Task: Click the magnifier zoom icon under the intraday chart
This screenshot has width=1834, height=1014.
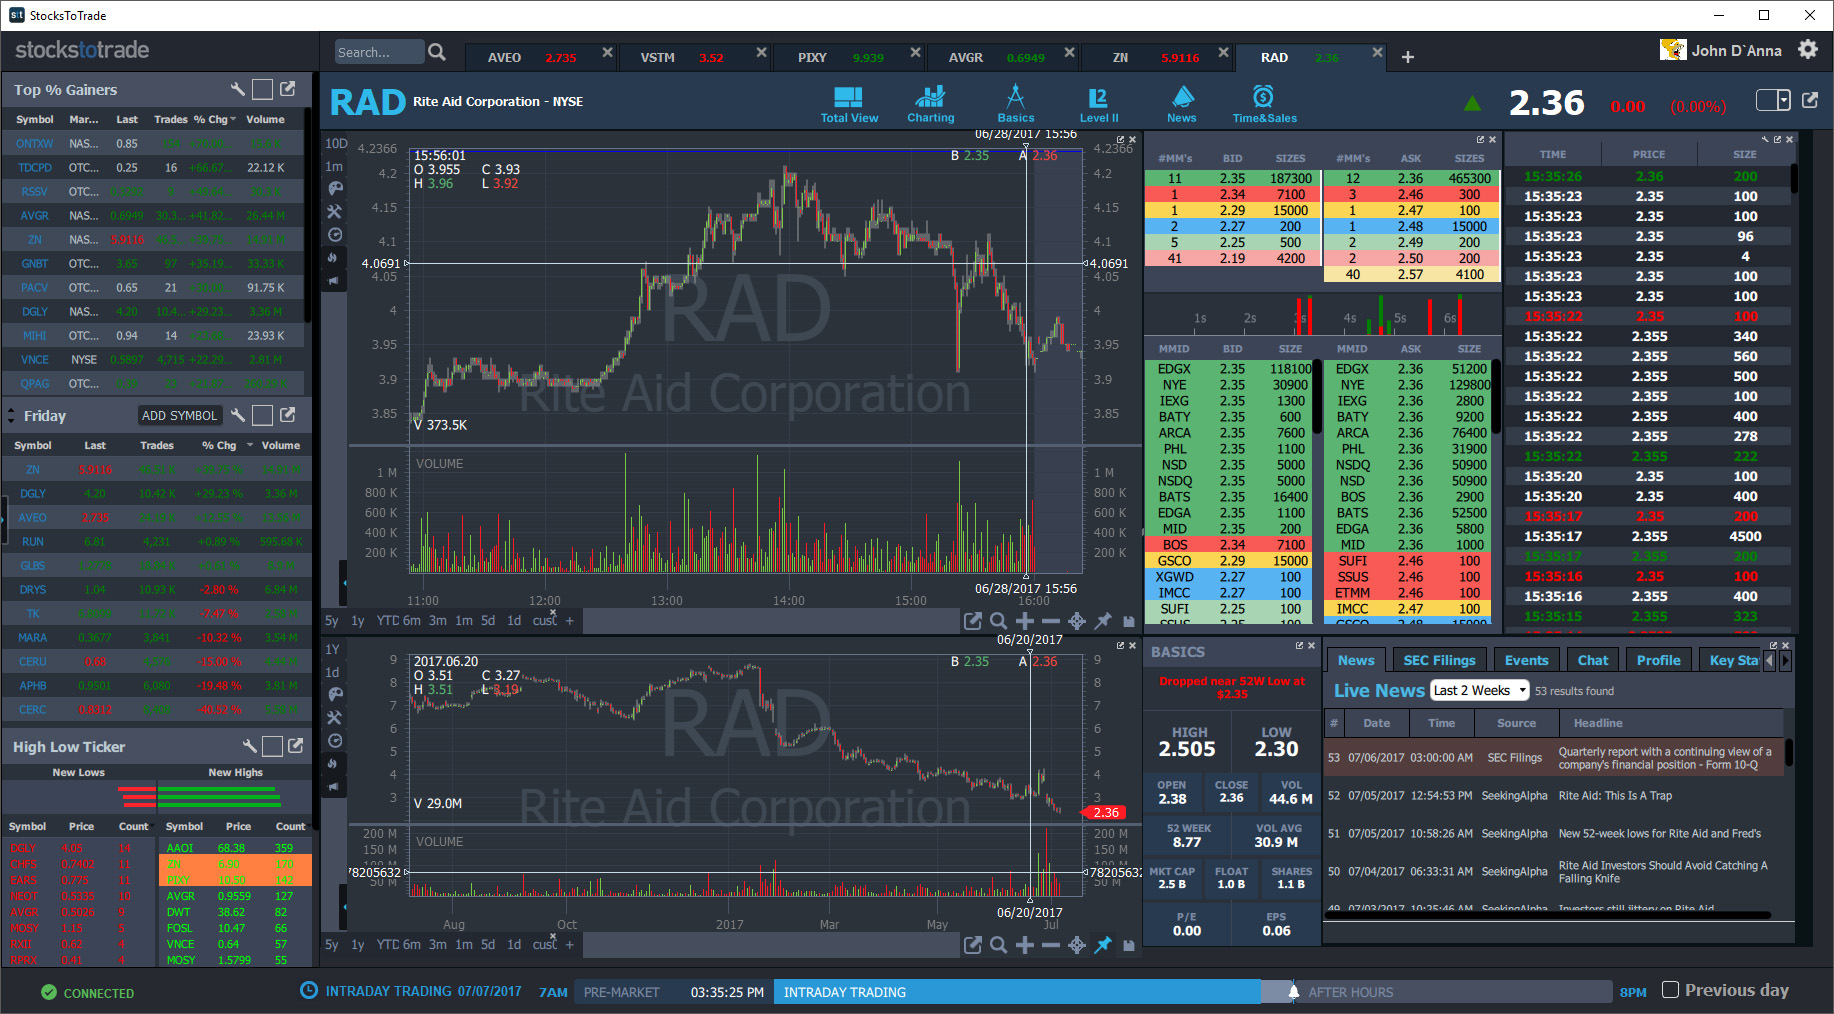Action: 998,621
